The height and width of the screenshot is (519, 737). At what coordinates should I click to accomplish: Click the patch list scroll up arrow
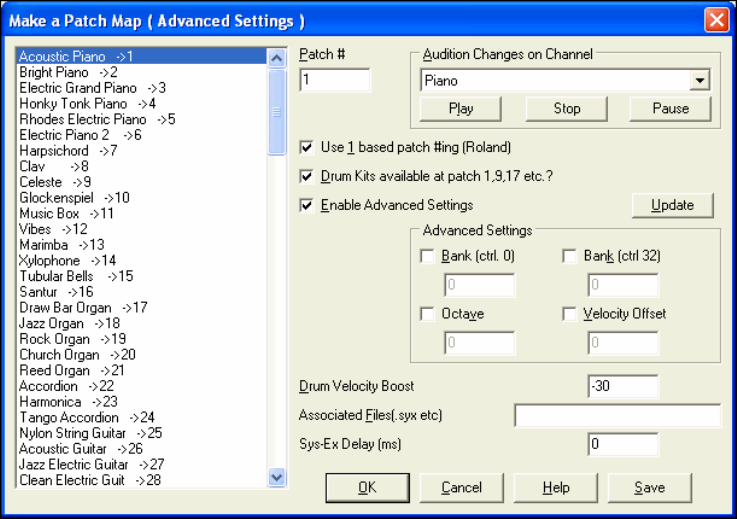[x=276, y=58]
